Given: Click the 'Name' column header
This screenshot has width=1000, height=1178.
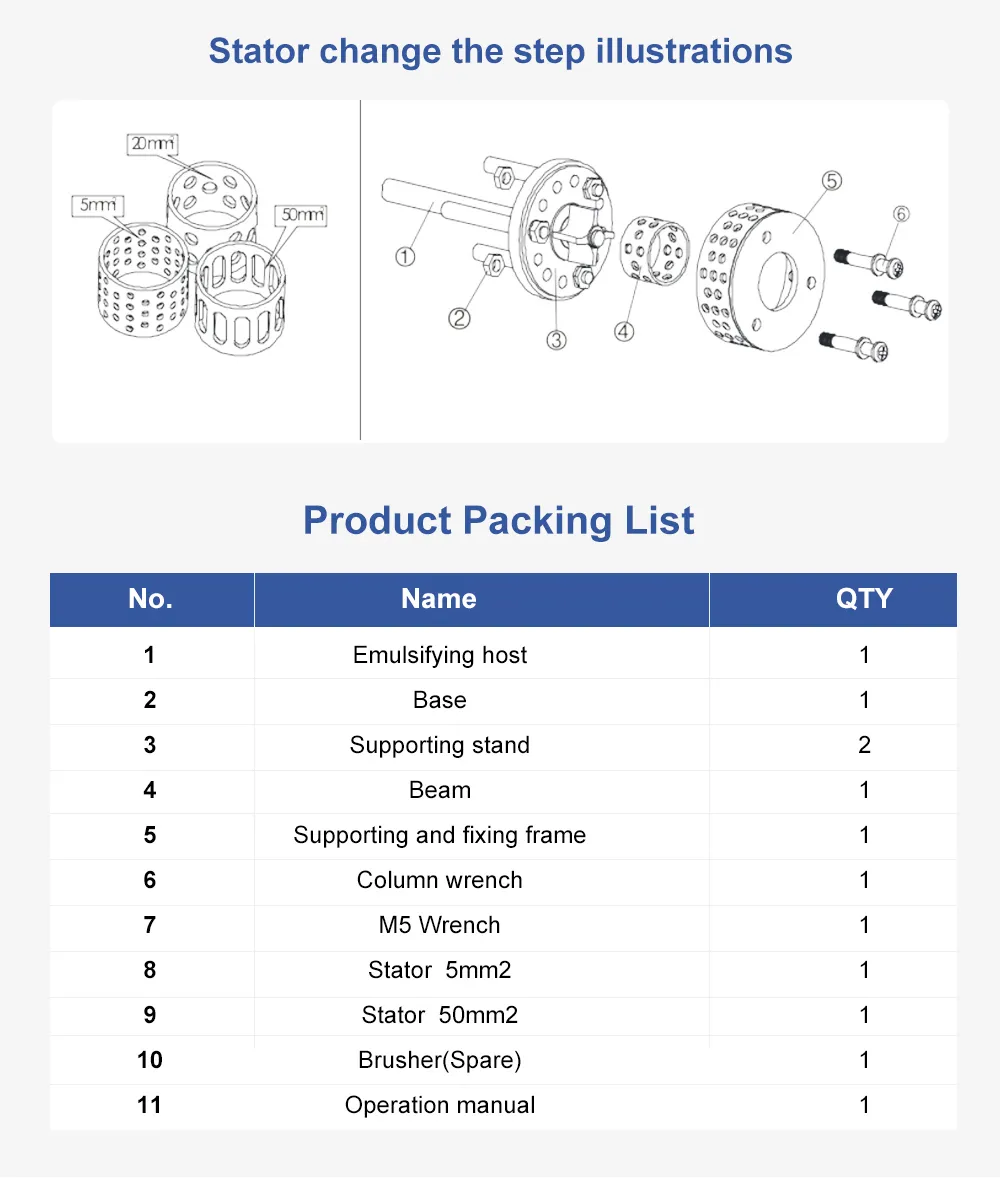Looking at the screenshot, I should 439,599.
